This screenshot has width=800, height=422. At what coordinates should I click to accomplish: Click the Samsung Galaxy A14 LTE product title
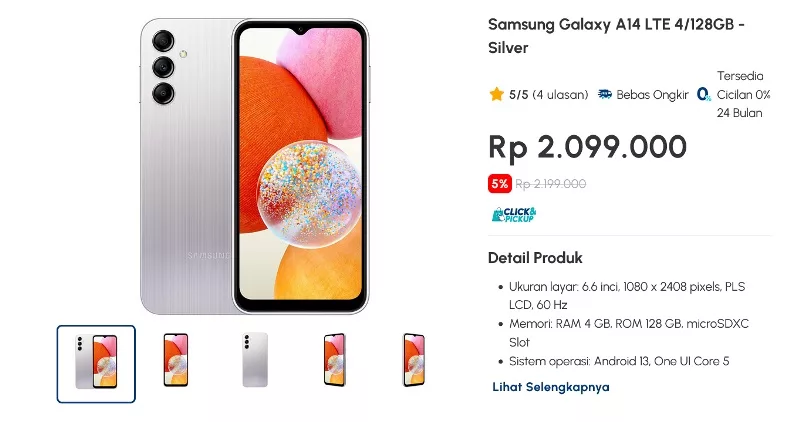[x=616, y=36]
